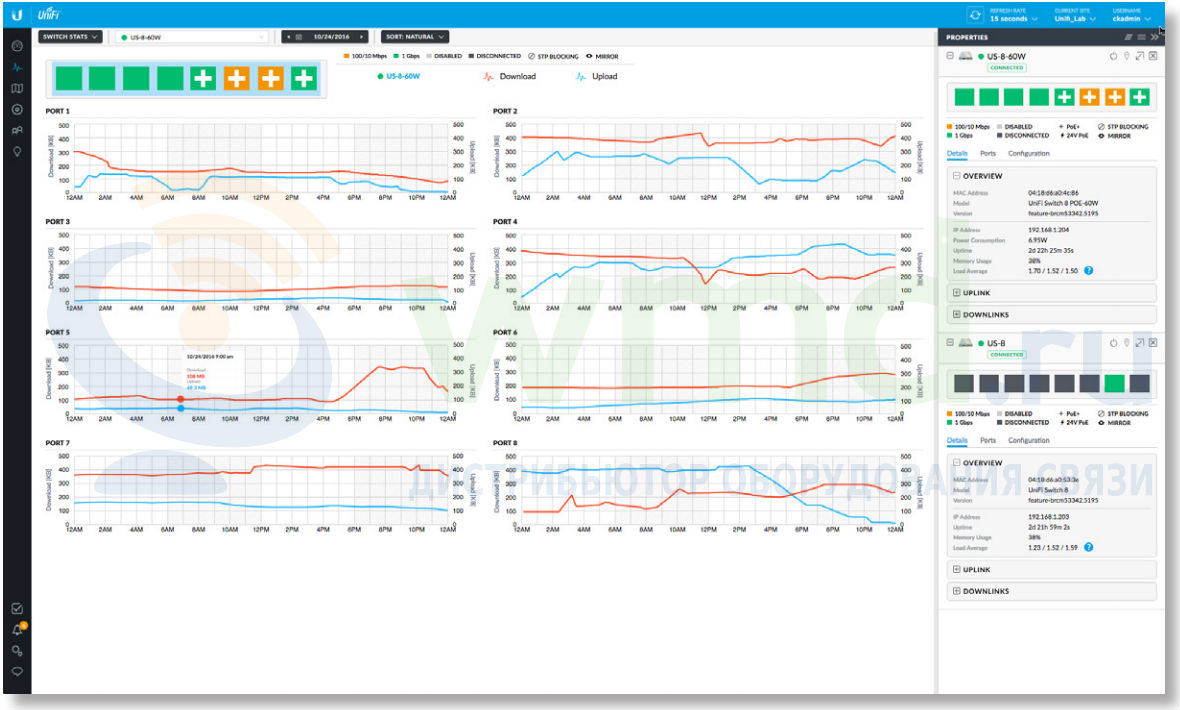The height and width of the screenshot is (710, 1180).
Task: Open the Map icon in the sidebar
Action: (x=17, y=88)
